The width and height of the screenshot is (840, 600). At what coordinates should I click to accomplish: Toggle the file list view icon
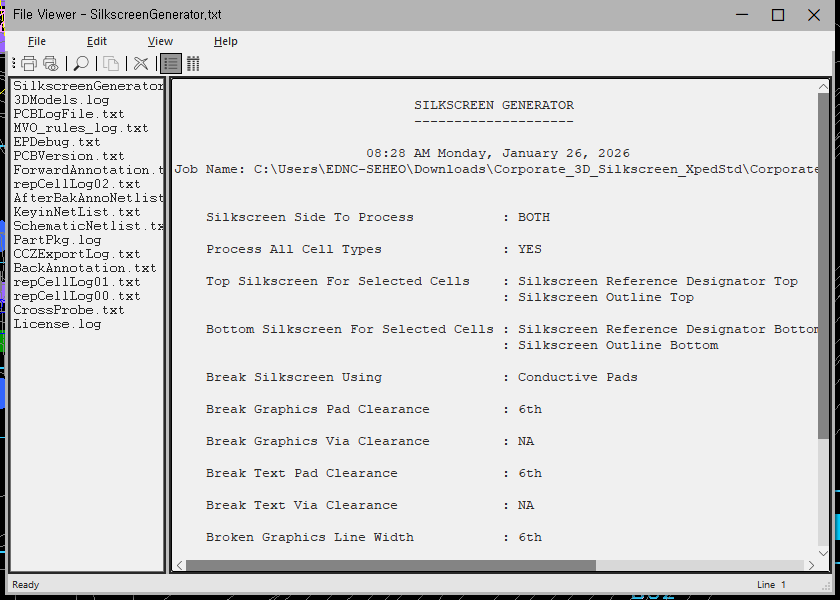[x=171, y=63]
